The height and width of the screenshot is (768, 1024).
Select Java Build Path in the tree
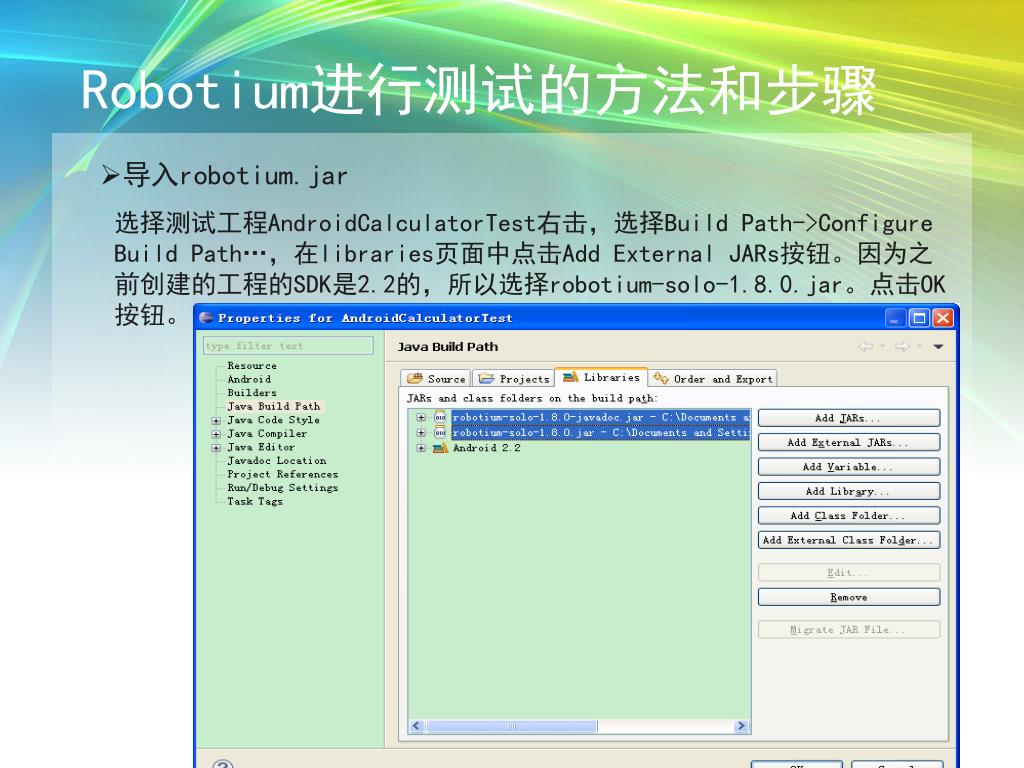[274, 406]
